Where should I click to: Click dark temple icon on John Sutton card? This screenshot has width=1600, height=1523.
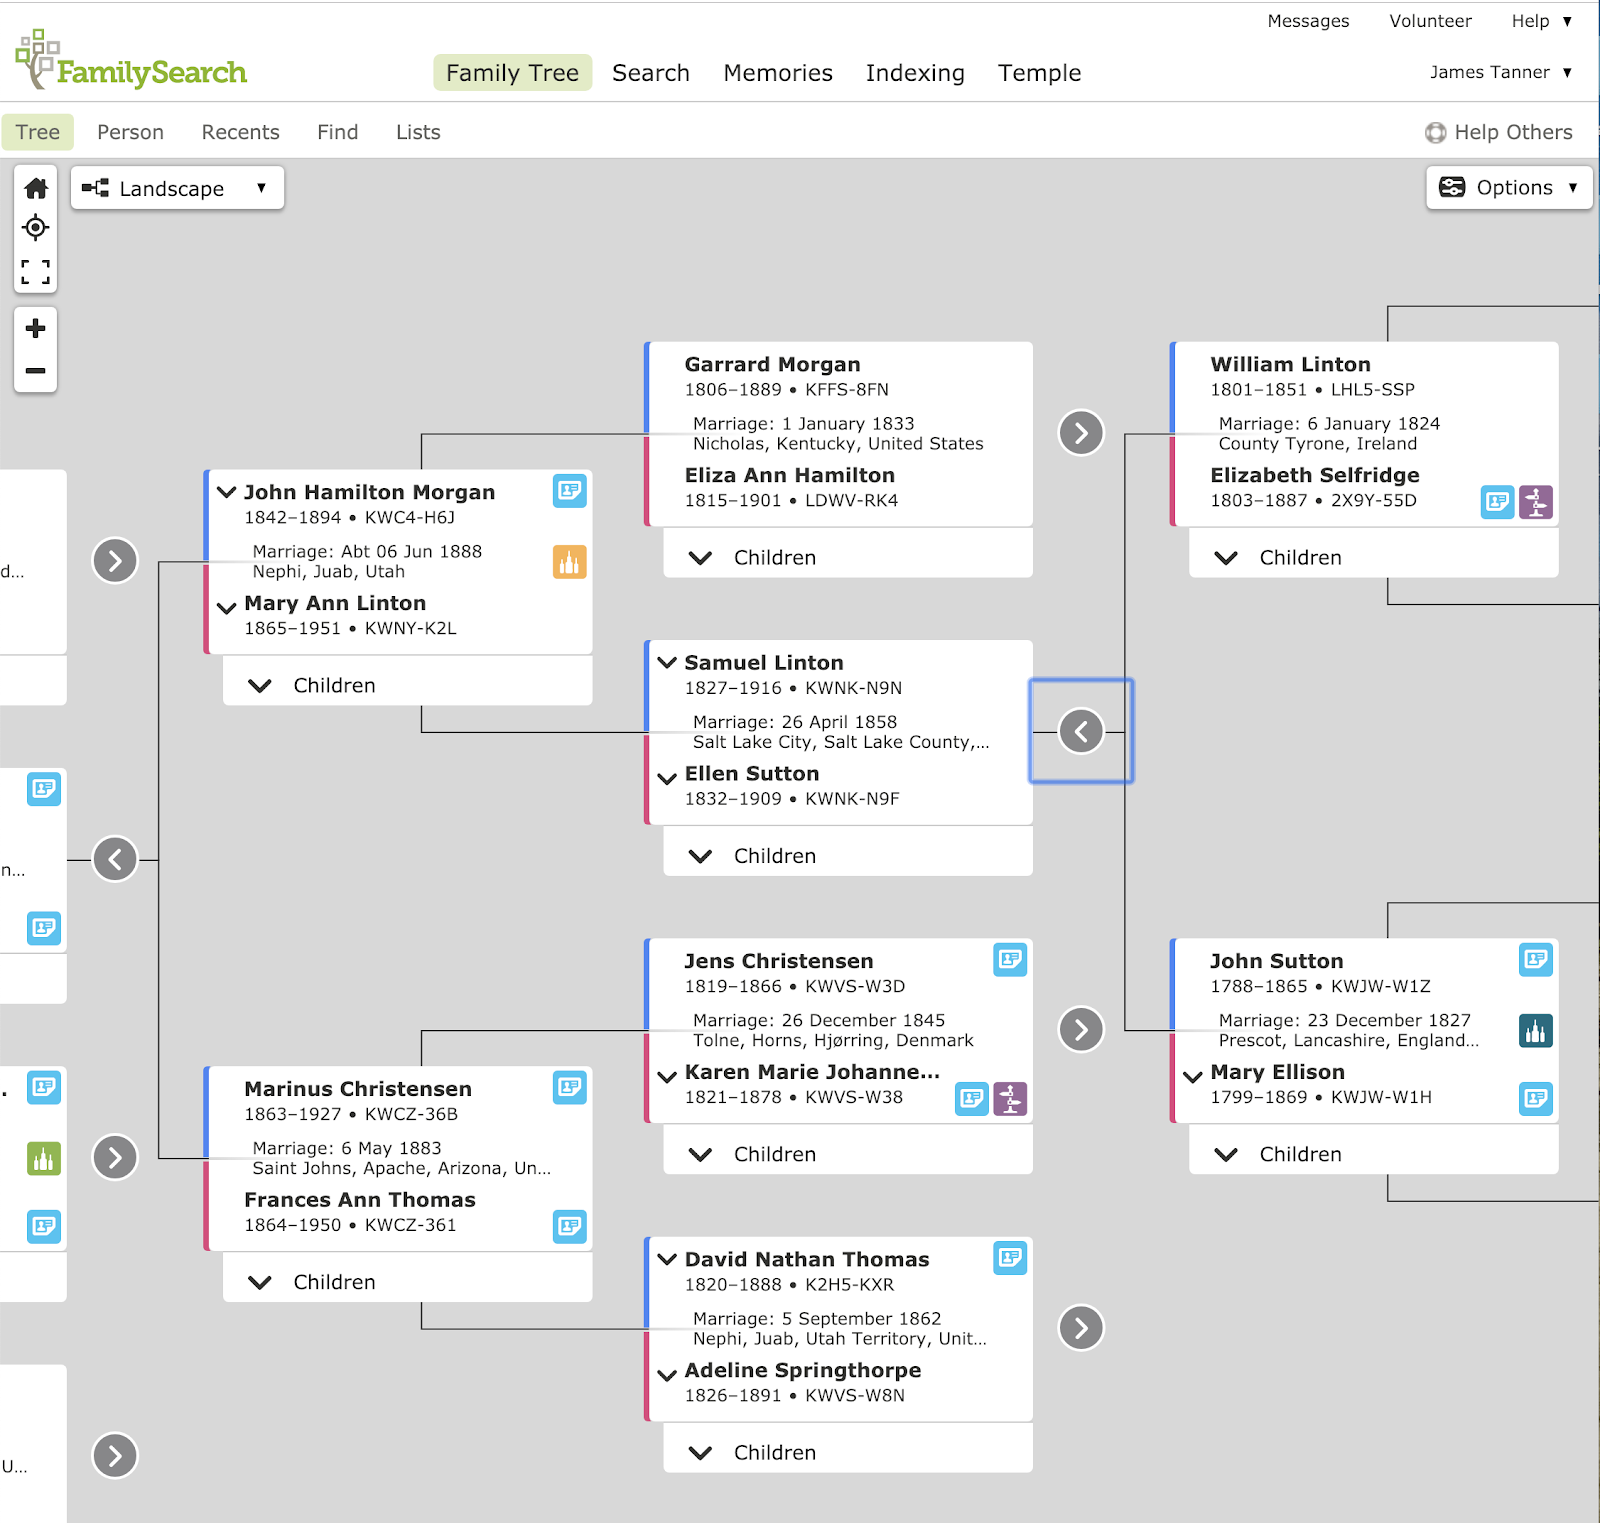coord(1536,1030)
